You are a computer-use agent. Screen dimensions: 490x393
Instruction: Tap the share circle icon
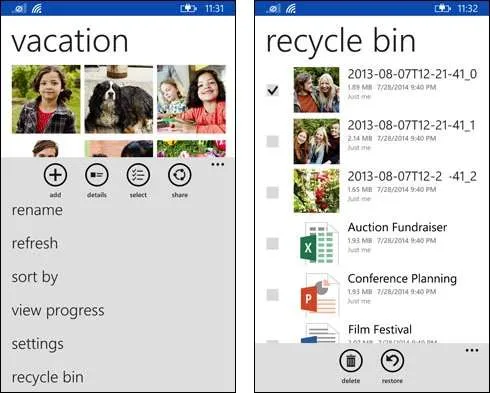tap(180, 175)
